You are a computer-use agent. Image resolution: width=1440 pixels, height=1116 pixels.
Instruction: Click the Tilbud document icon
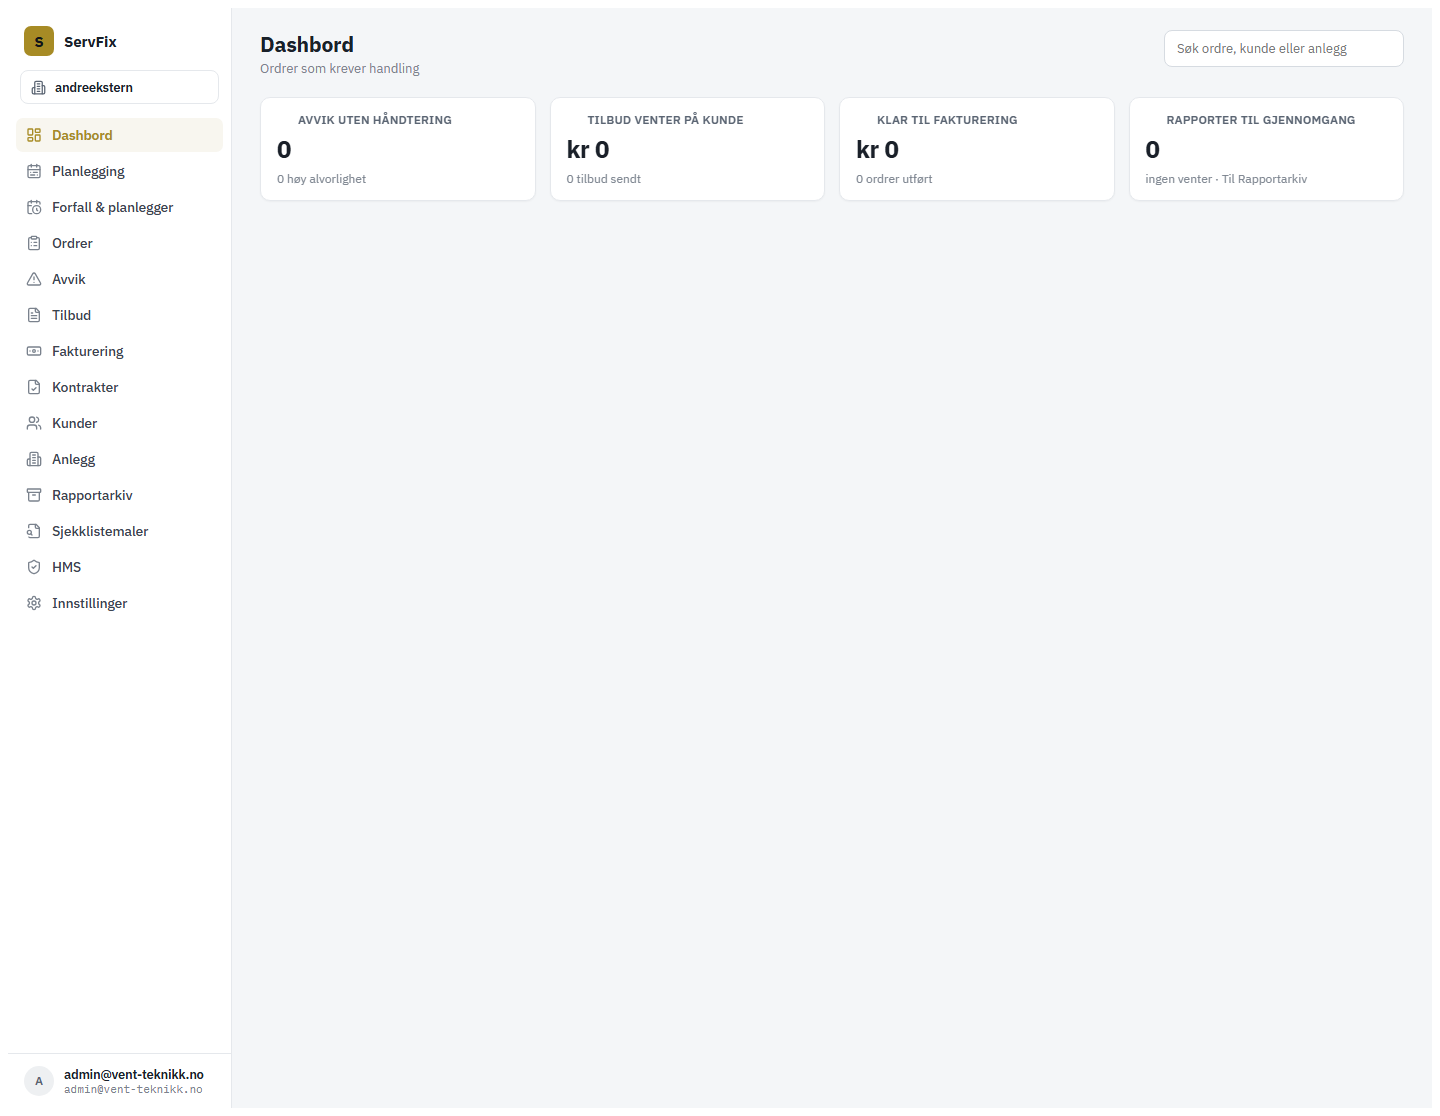34,315
